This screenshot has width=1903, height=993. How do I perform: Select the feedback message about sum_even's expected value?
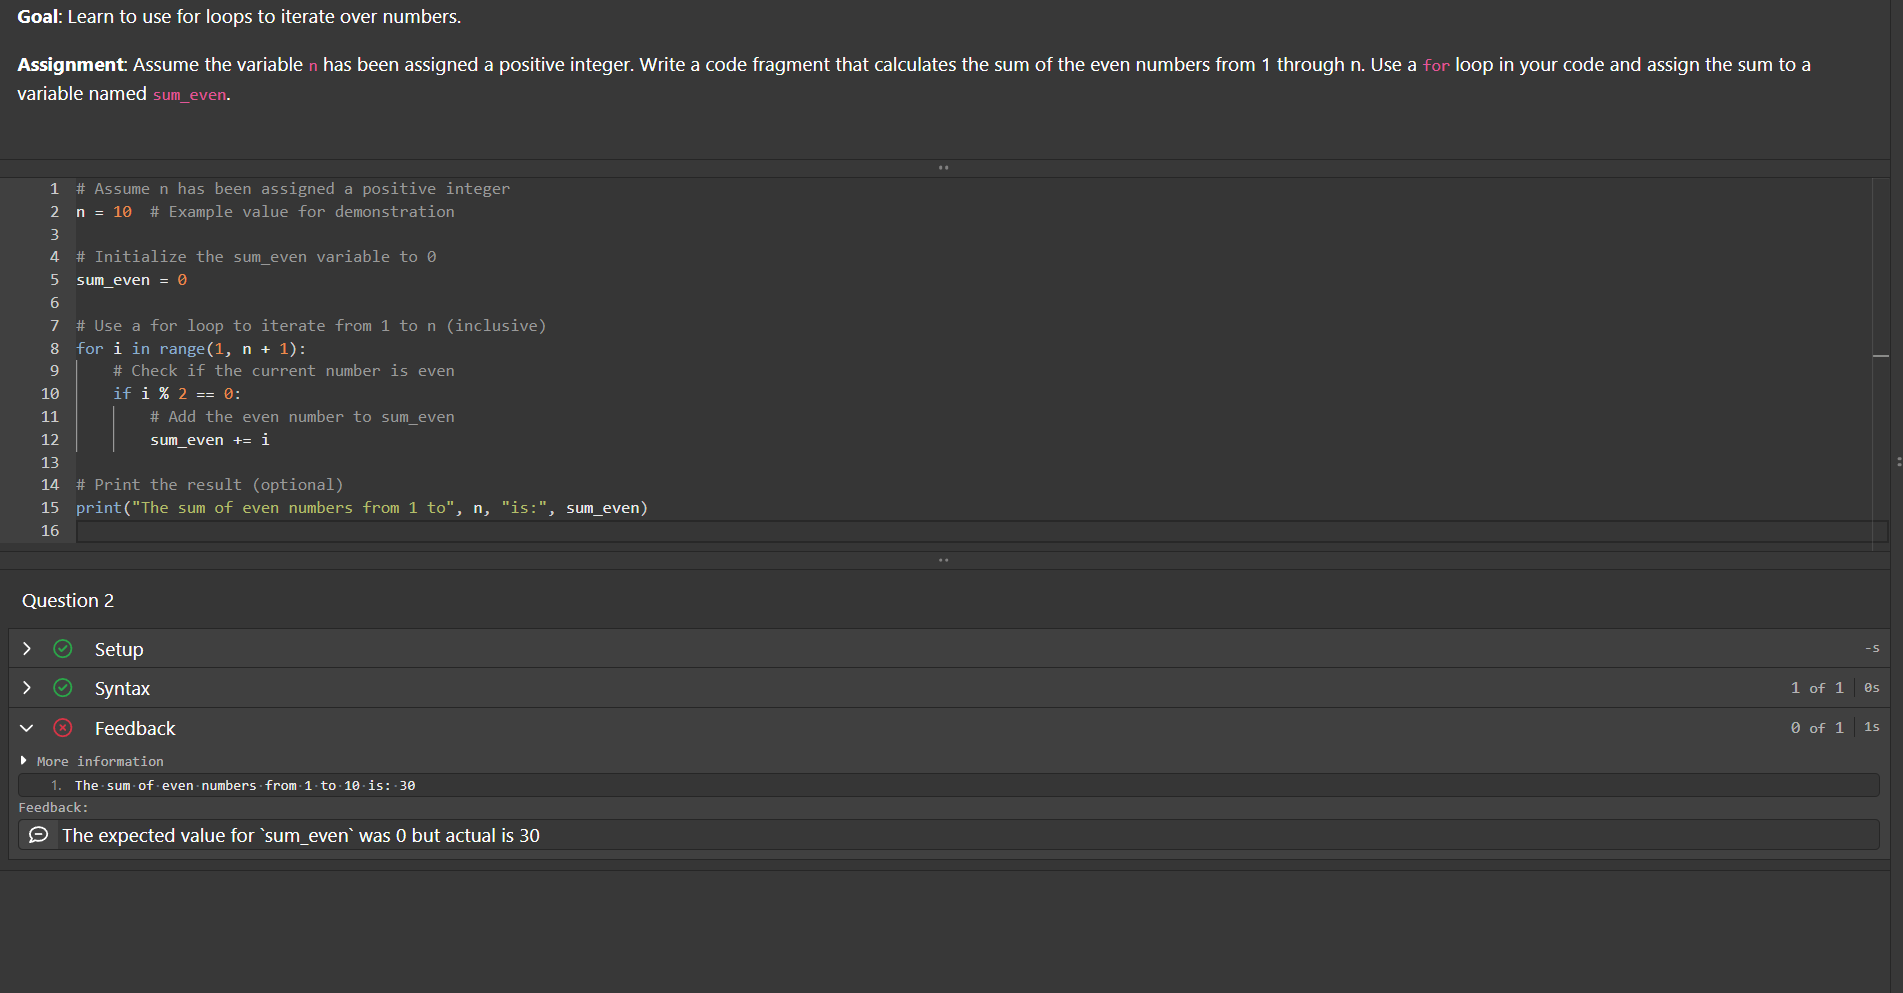[x=300, y=835]
